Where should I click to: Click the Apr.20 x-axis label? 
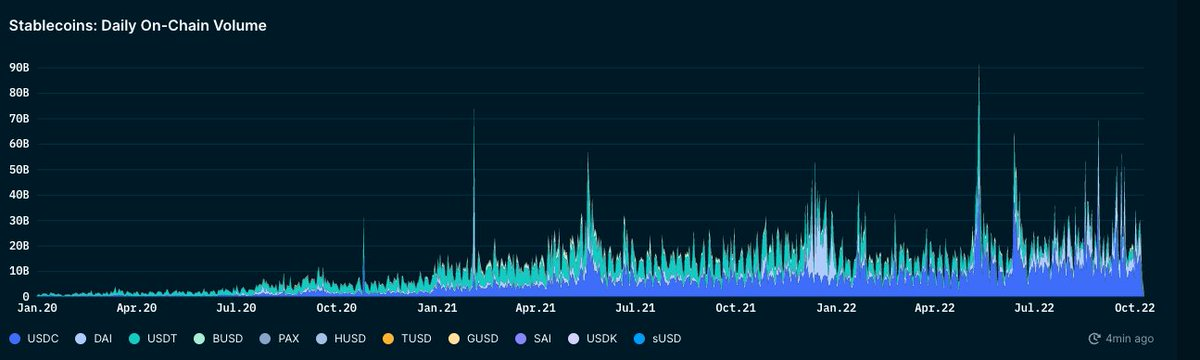point(136,309)
